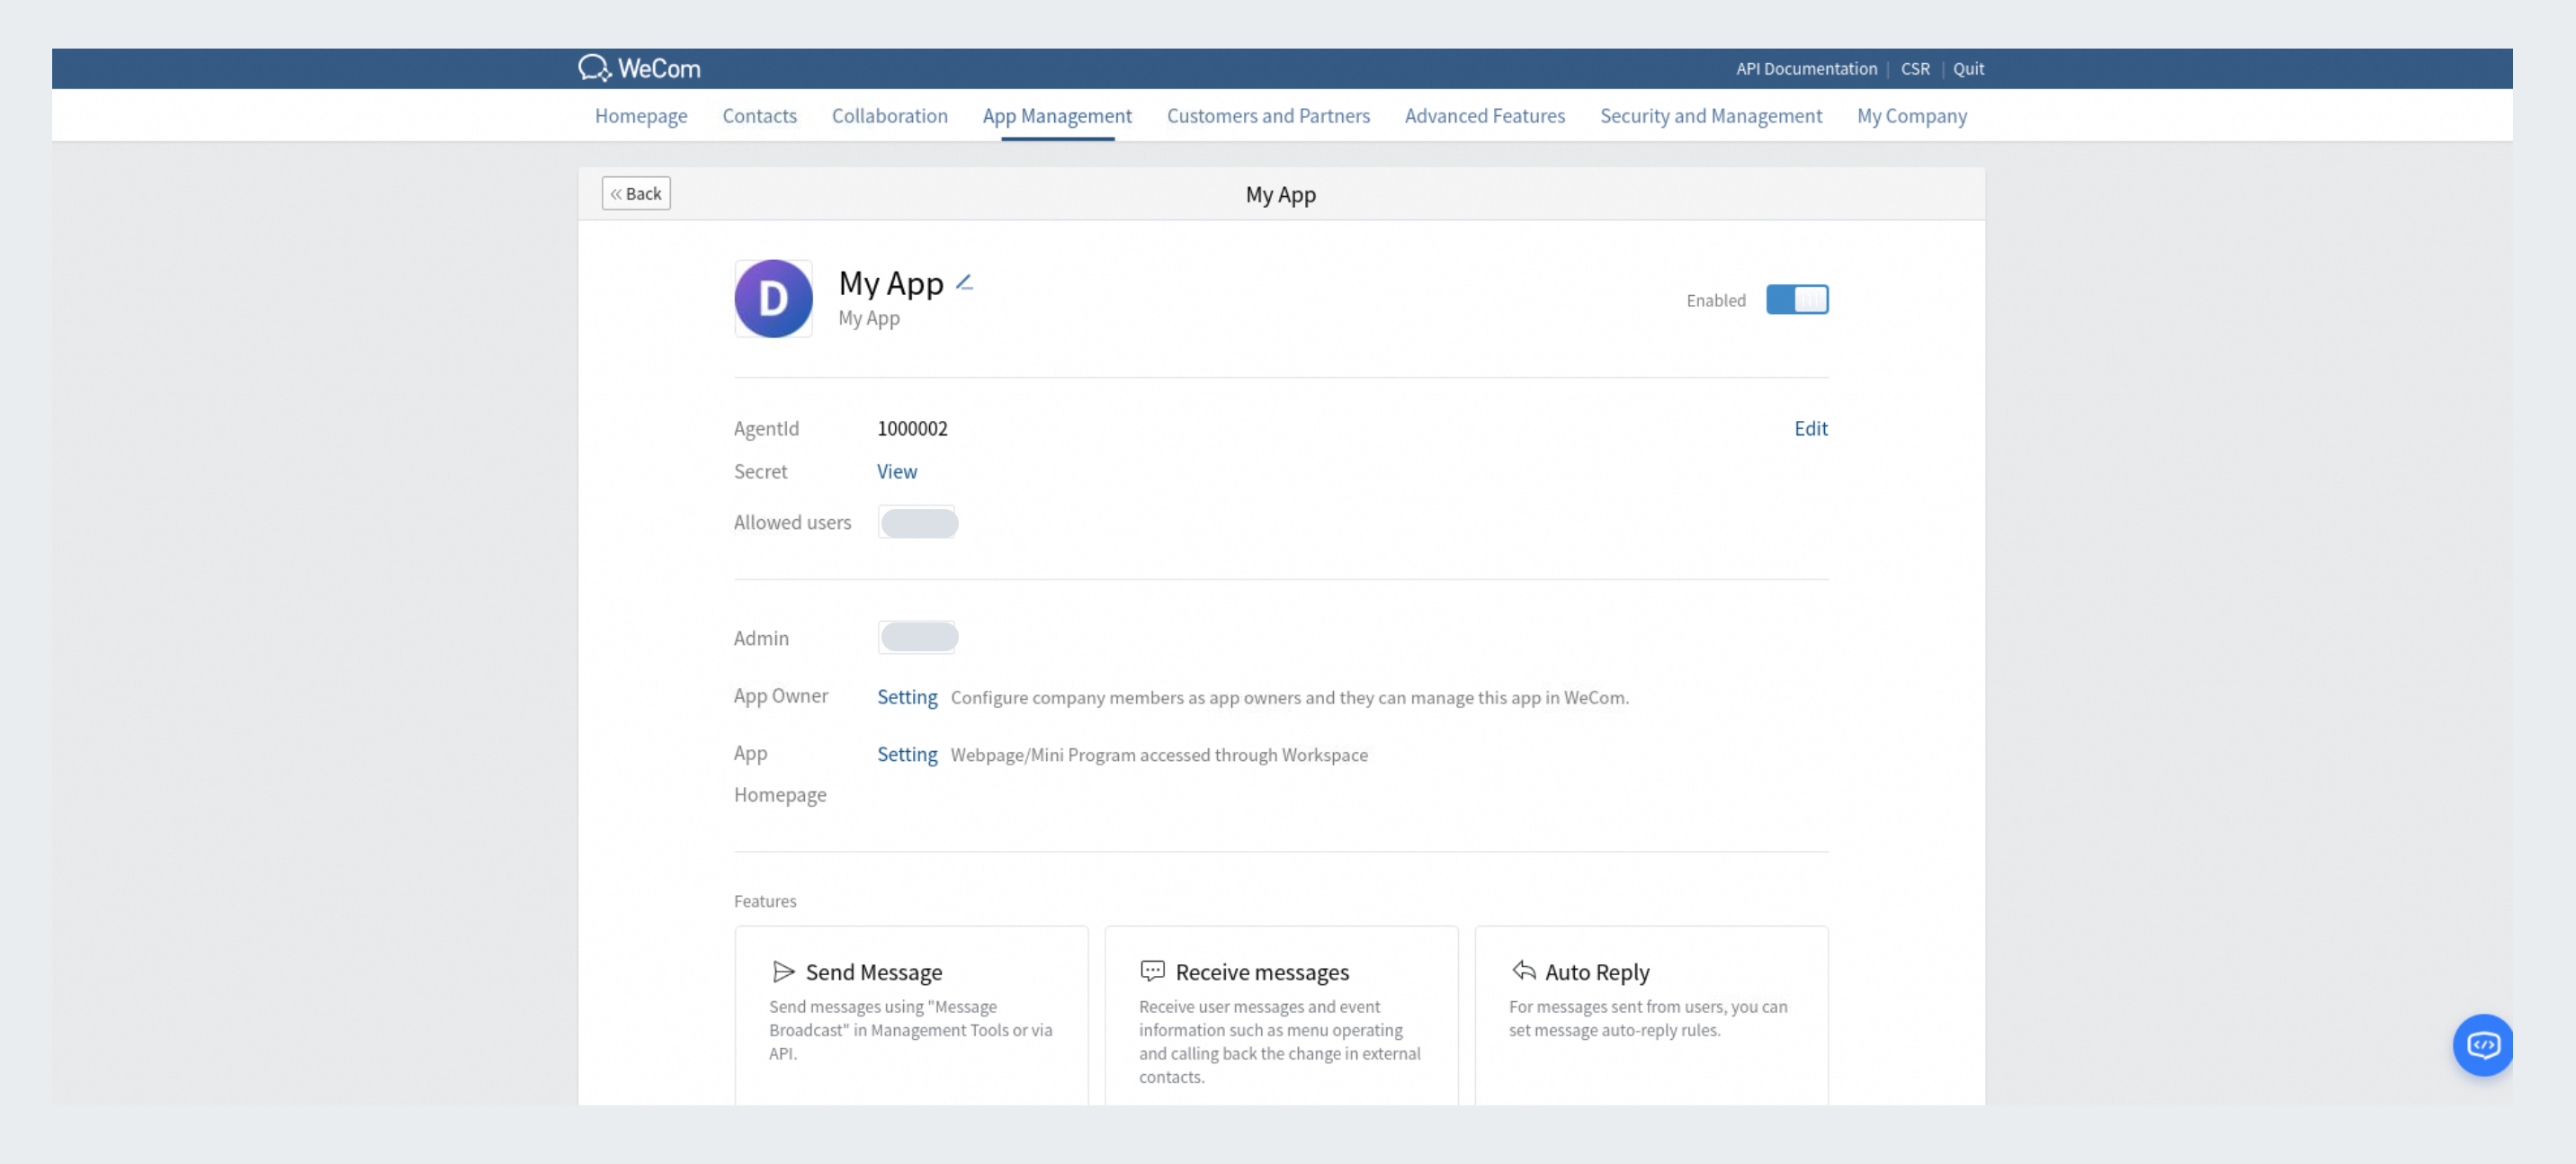Go back using the Back button
This screenshot has height=1164, width=2576.
pyautogui.click(x=636, y=193)
